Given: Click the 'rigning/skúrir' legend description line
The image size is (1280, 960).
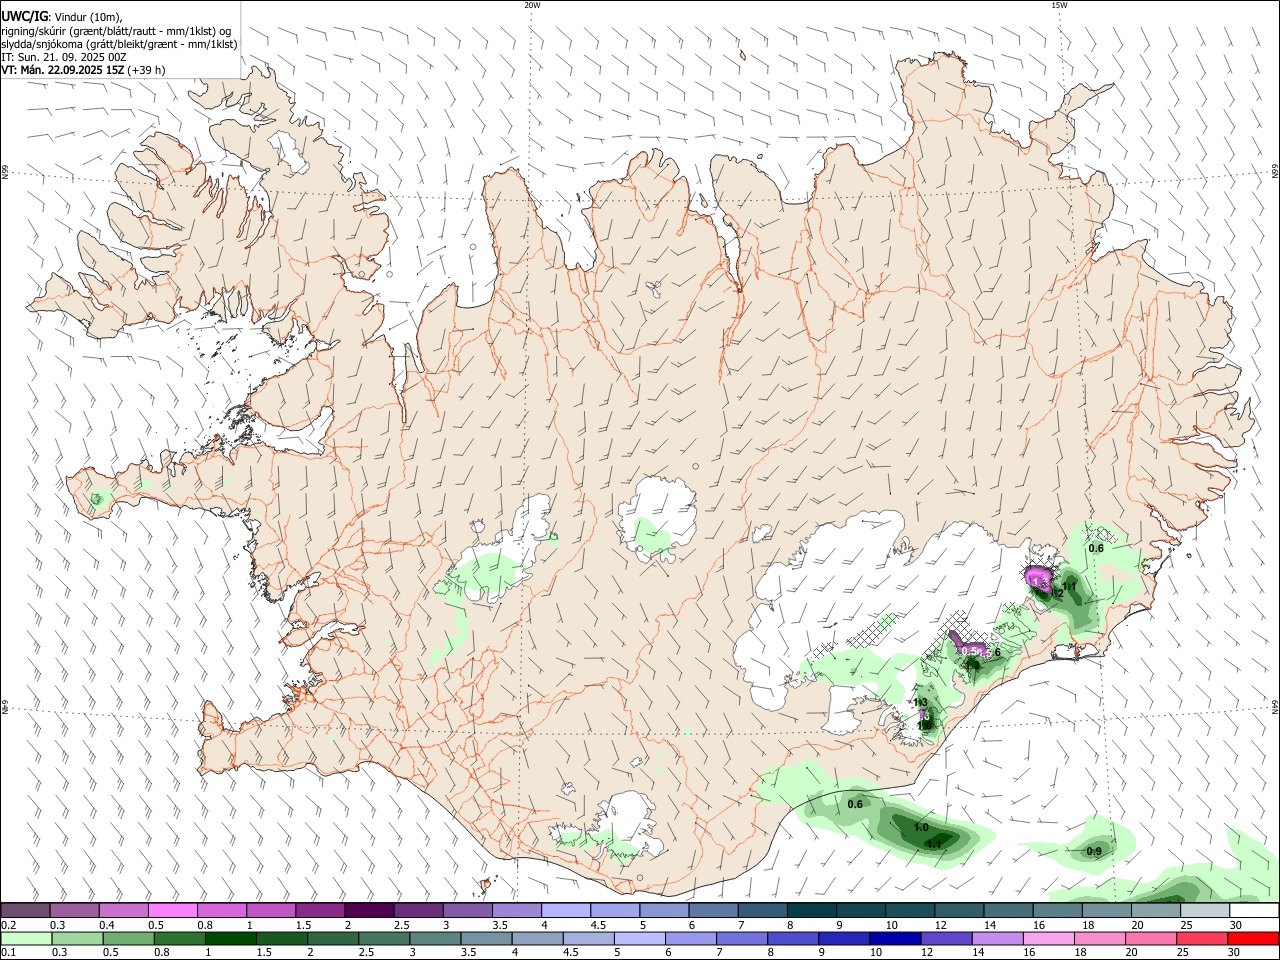Looking at the screenshot, I should 116,30.
